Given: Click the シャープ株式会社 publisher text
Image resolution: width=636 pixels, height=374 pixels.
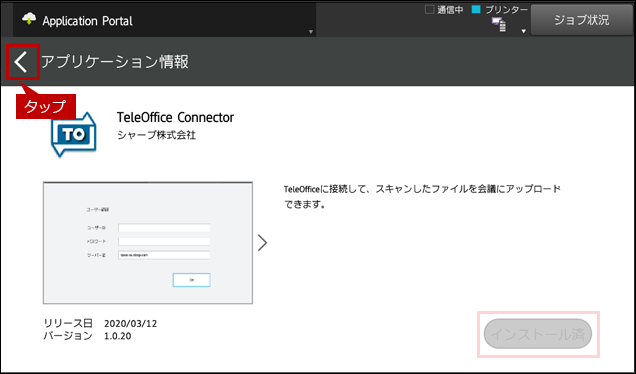Looking at the screenshot, I should [x=157, y=135].
